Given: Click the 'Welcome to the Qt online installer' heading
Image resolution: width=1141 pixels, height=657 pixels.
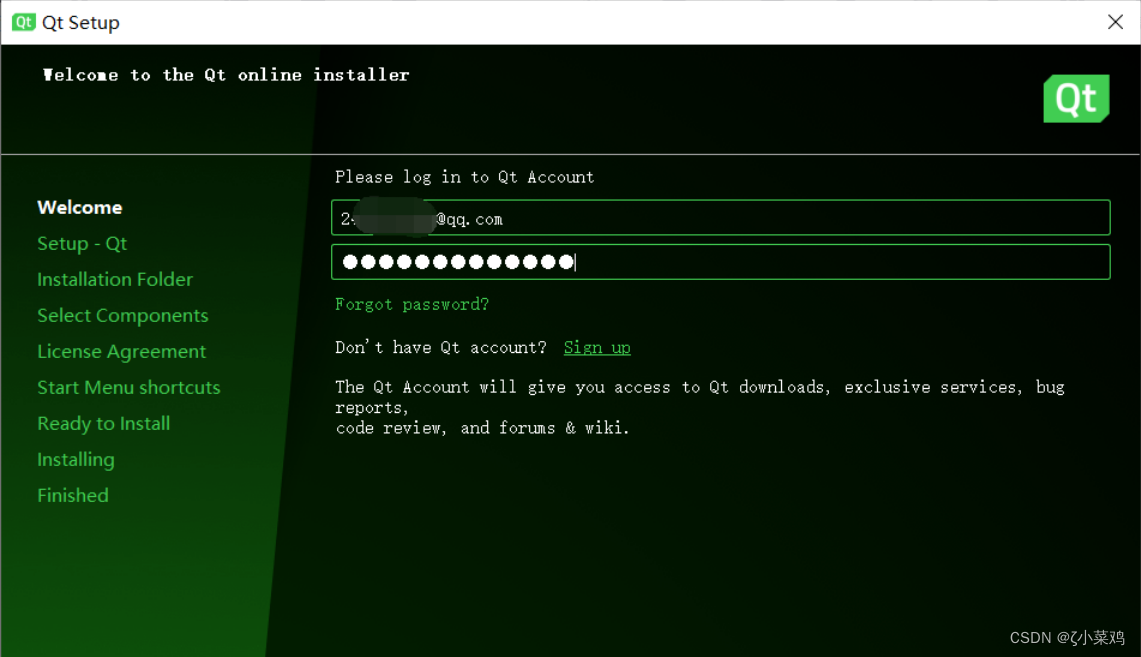Looking at the screenshot, I should (226, 75).
